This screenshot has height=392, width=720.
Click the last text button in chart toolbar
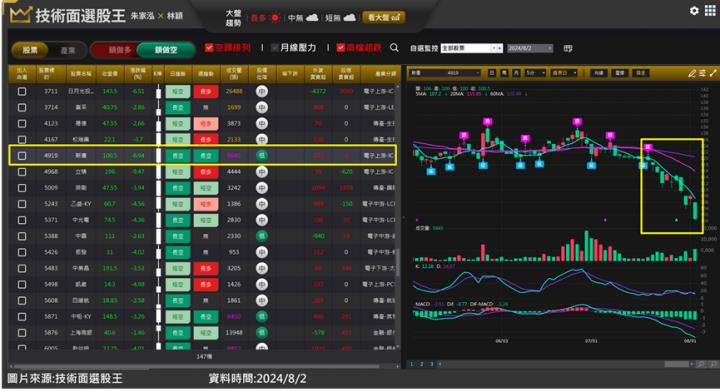[x=640, y=73]
